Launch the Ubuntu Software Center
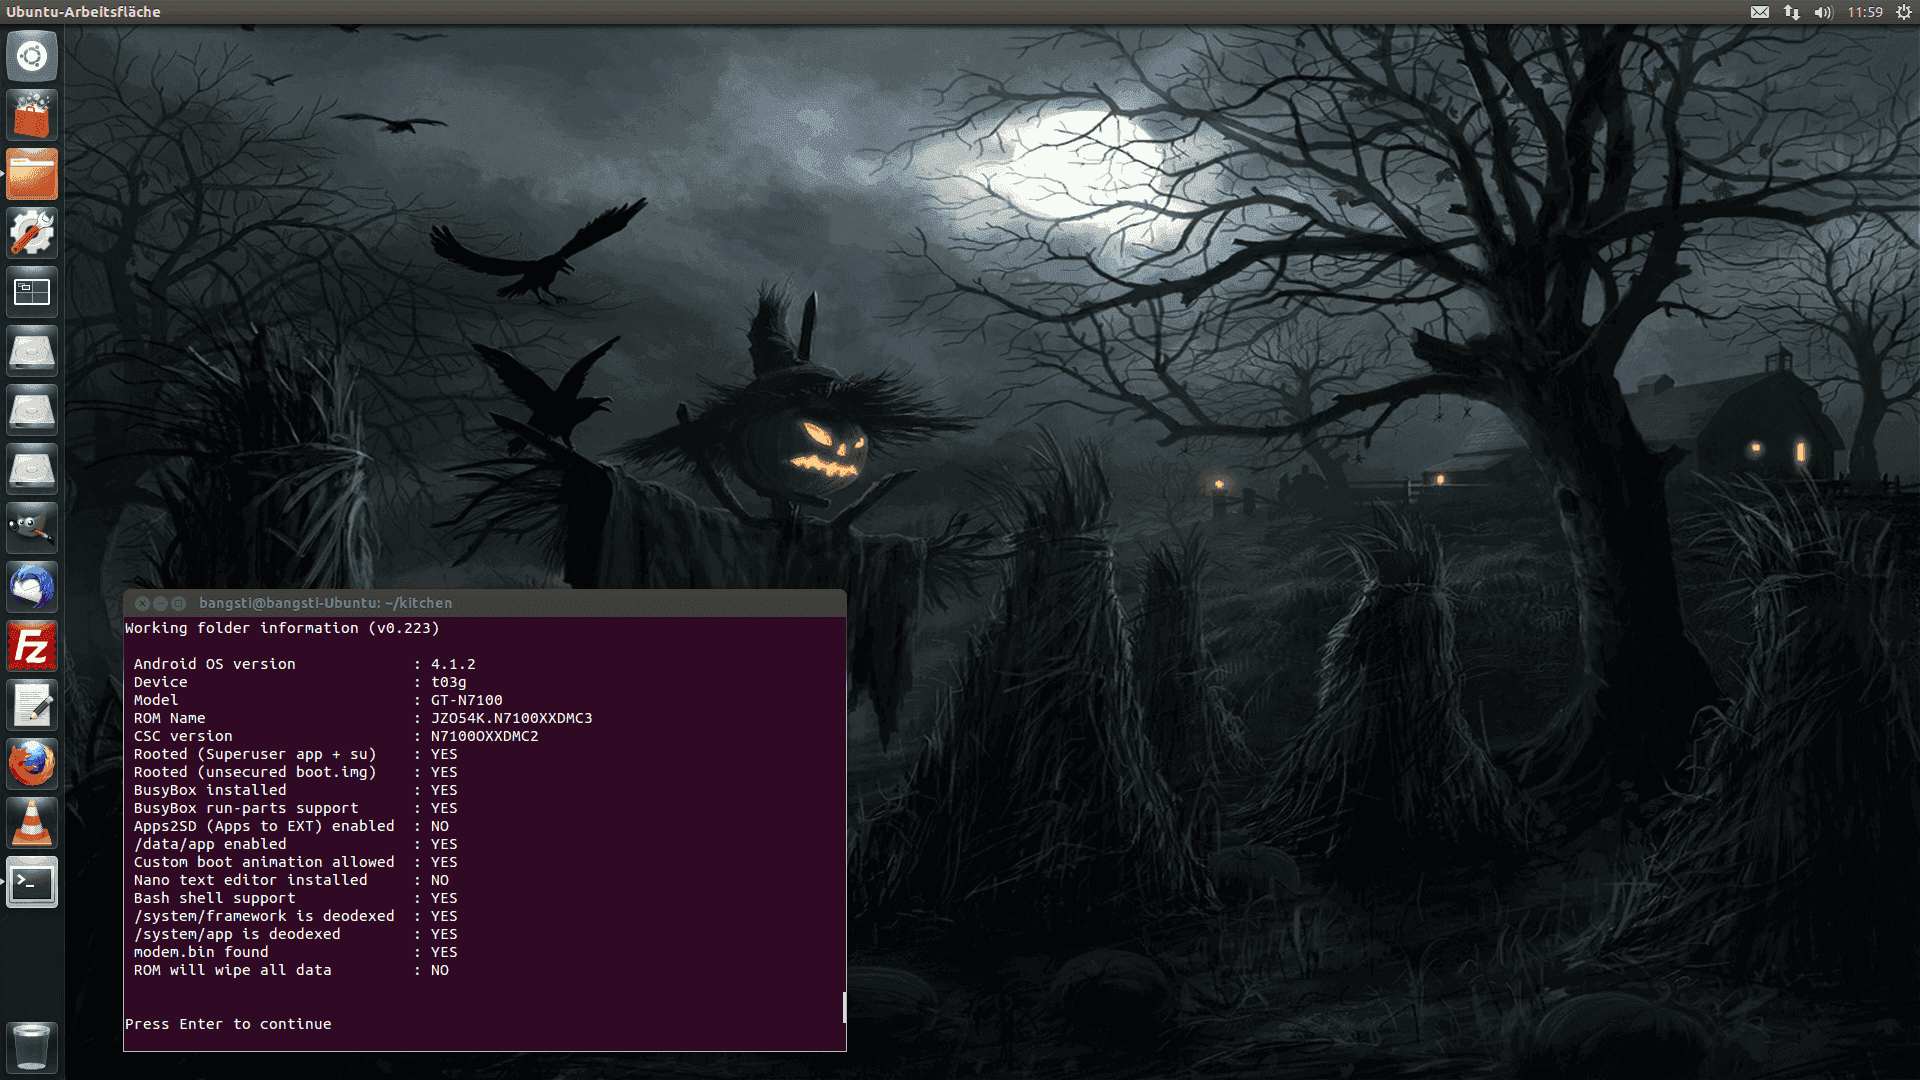The width and height of the screenshot is (1920, 1080). [x=32, y=115]
